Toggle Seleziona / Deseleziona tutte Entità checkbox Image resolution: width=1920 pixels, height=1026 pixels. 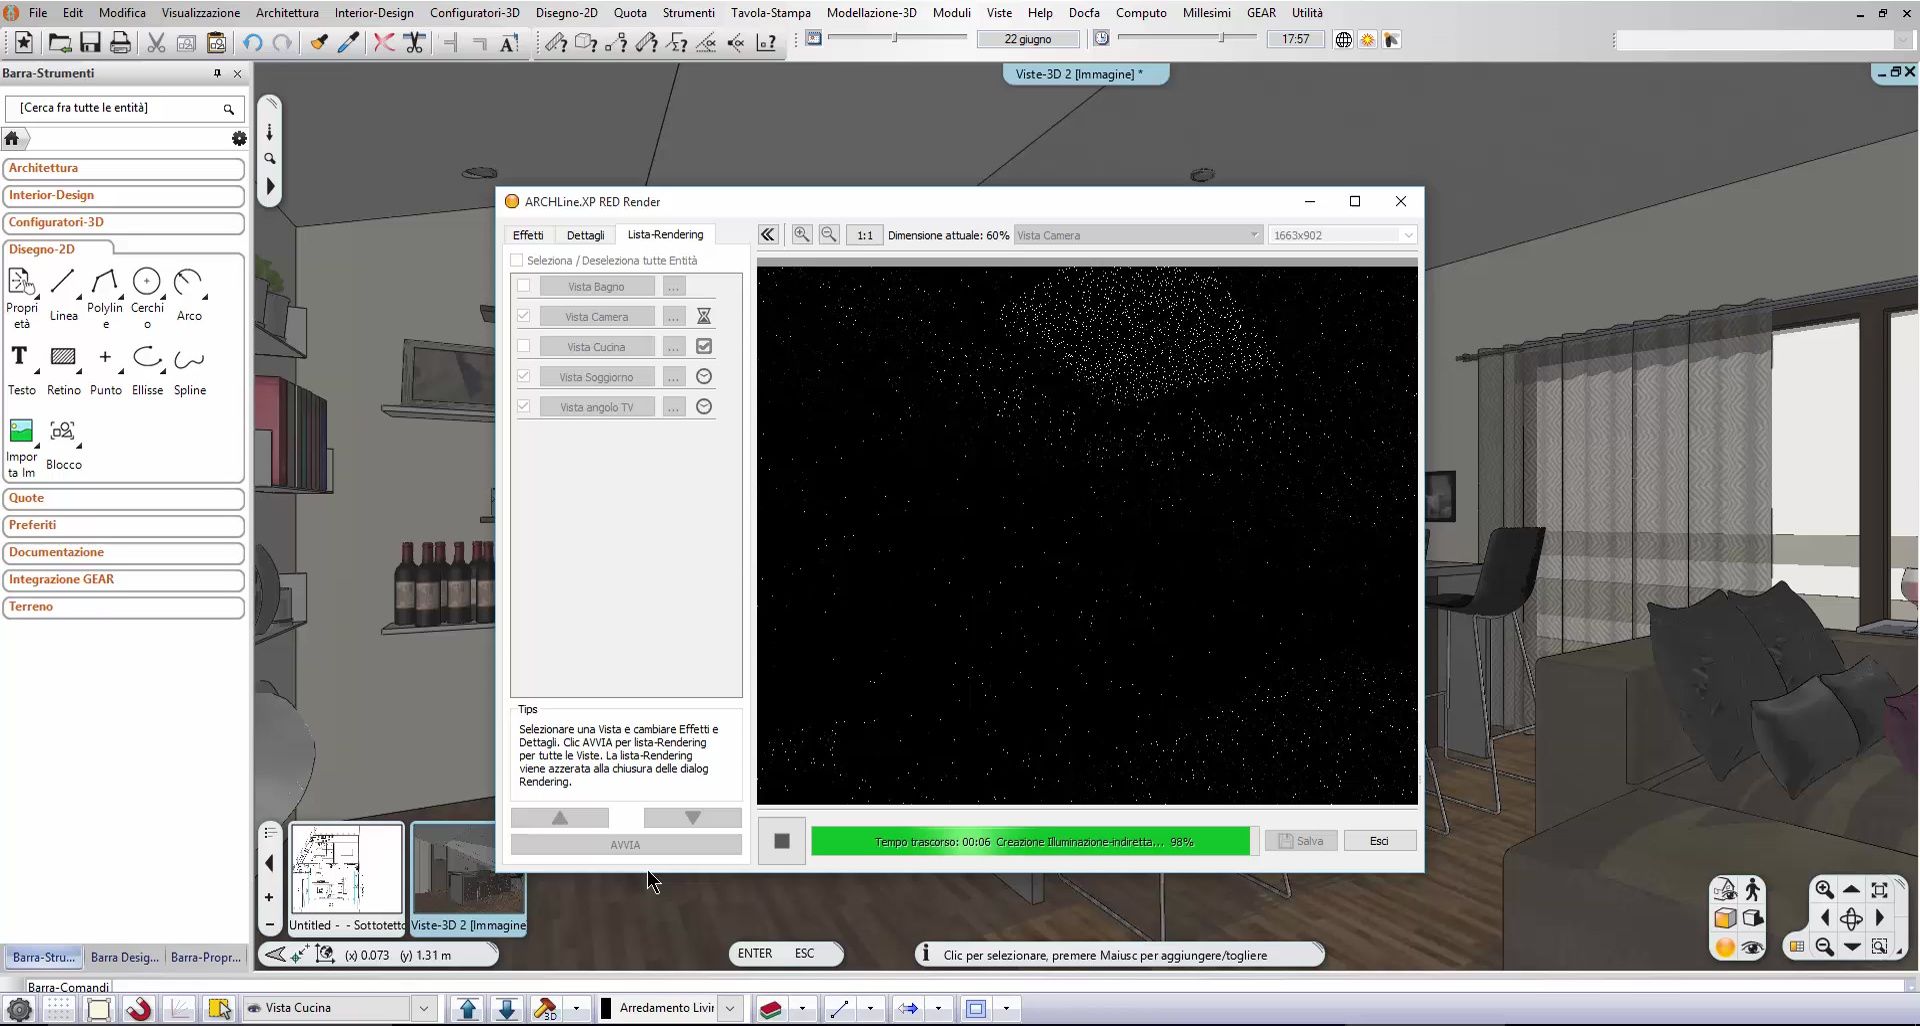[x=517, y=260]
